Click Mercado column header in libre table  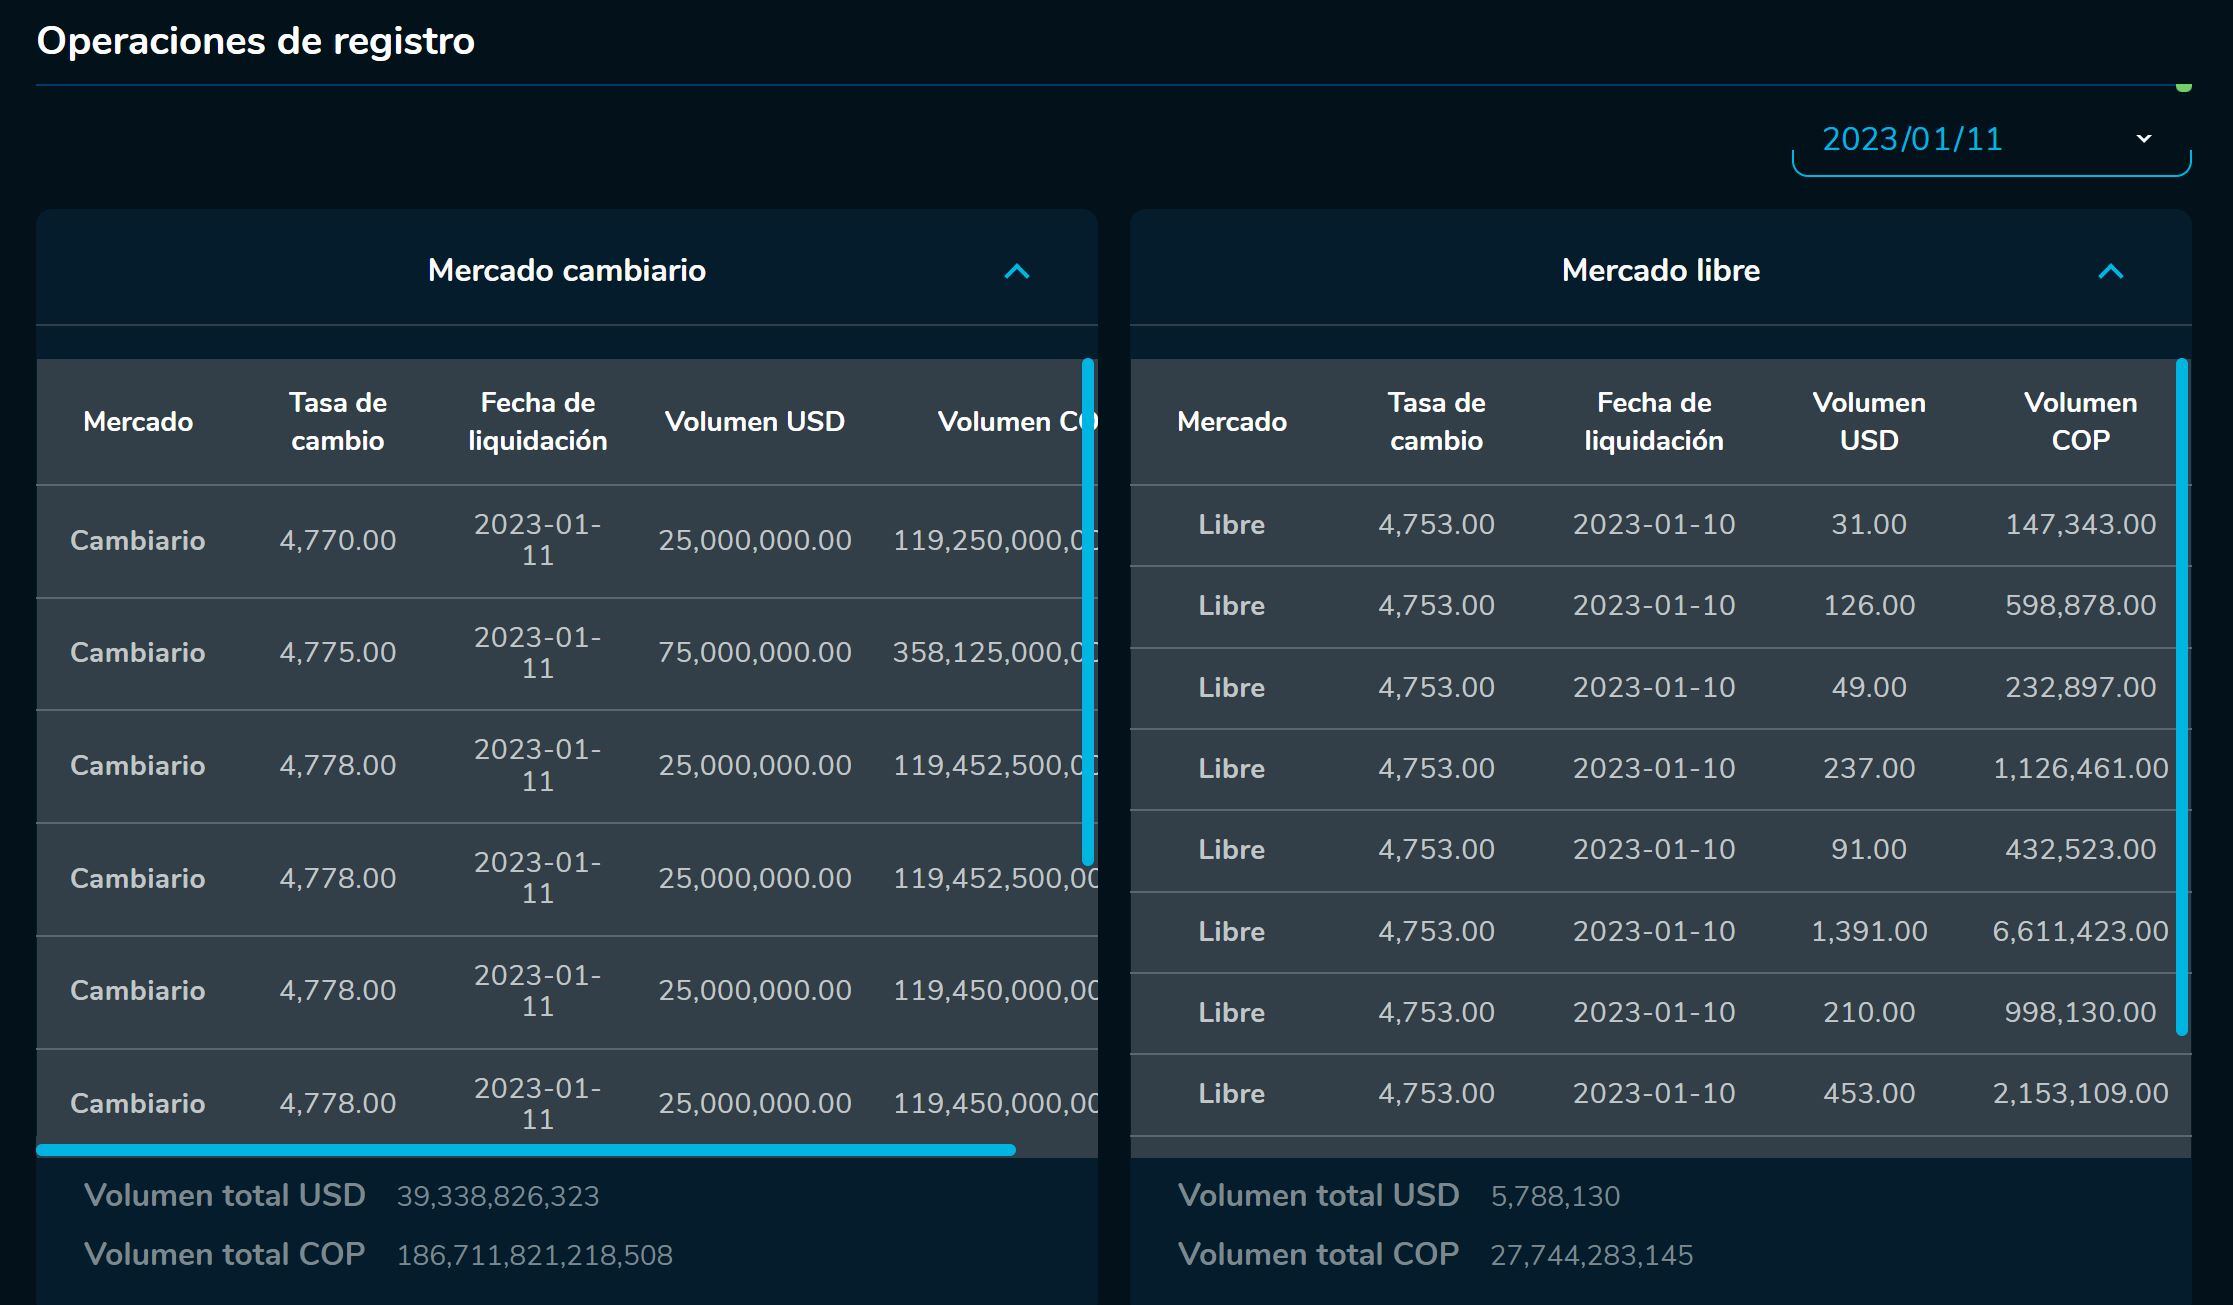pos(1231,421)
